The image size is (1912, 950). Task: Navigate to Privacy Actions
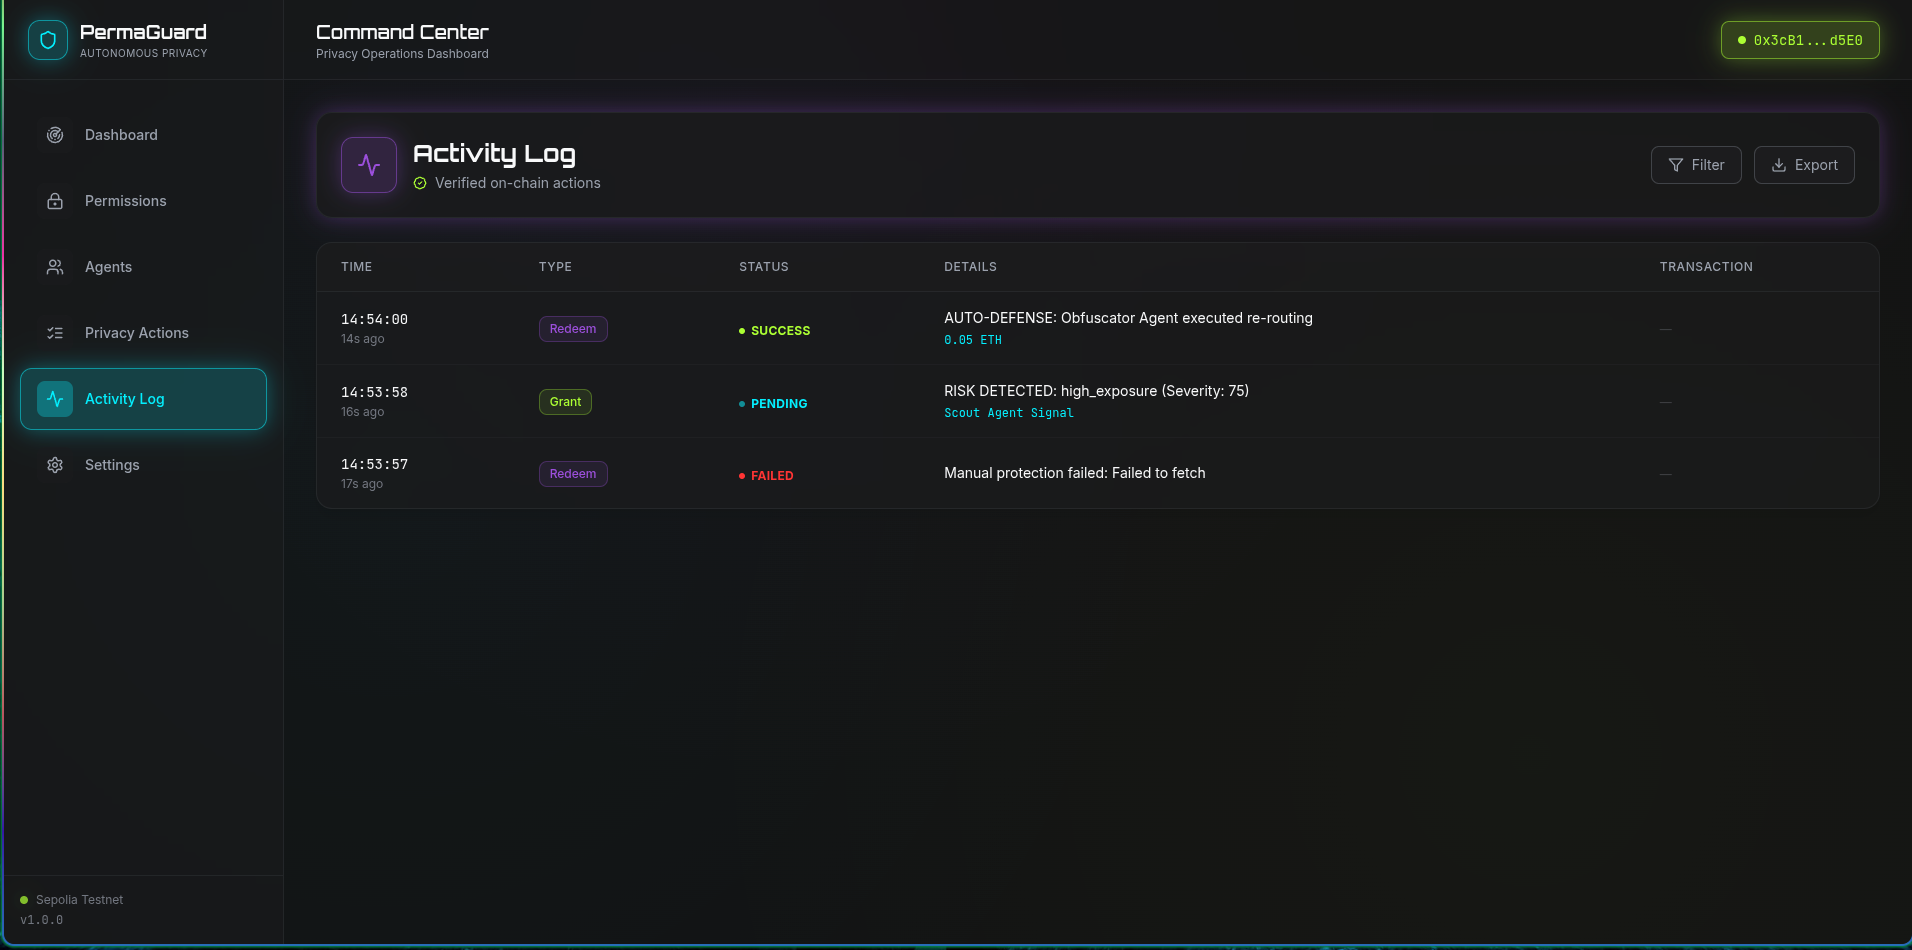[x=136, y=333]
